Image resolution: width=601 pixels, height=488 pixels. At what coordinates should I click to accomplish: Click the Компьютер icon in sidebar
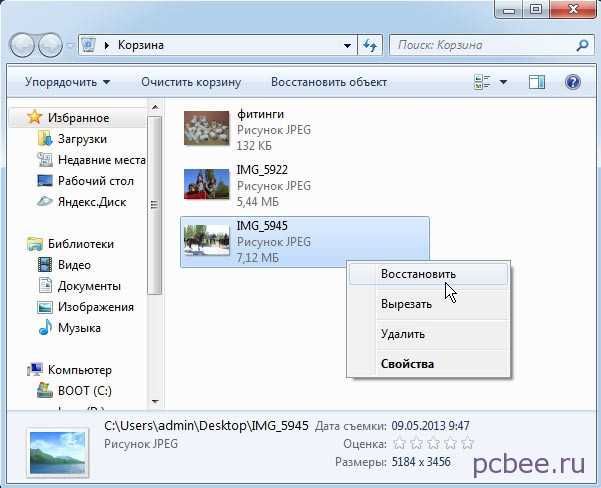coord(35,370)
